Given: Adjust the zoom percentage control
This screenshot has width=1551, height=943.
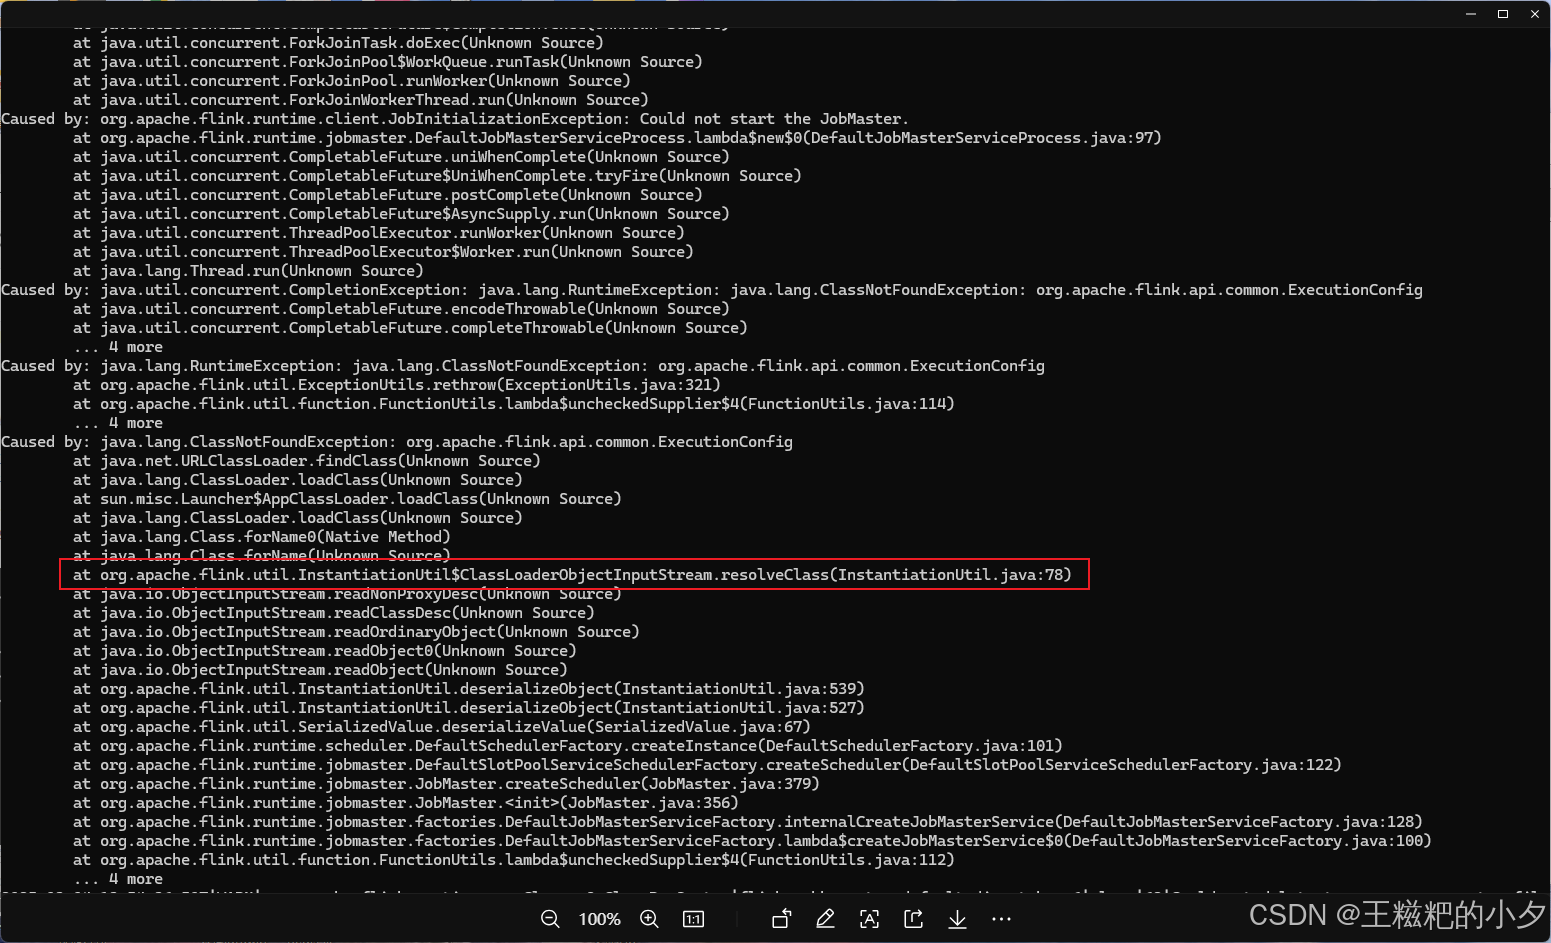Looking at the screenshot, I should (x=599, y=918).
